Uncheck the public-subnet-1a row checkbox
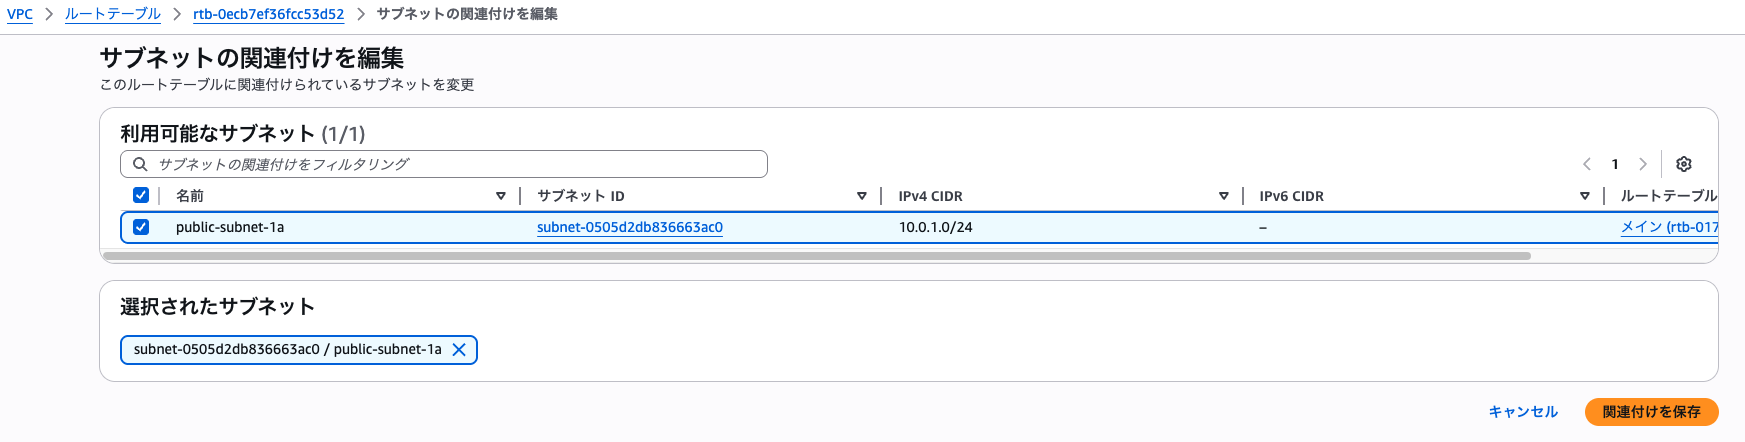1745x442 pixels. coord(141,227)
